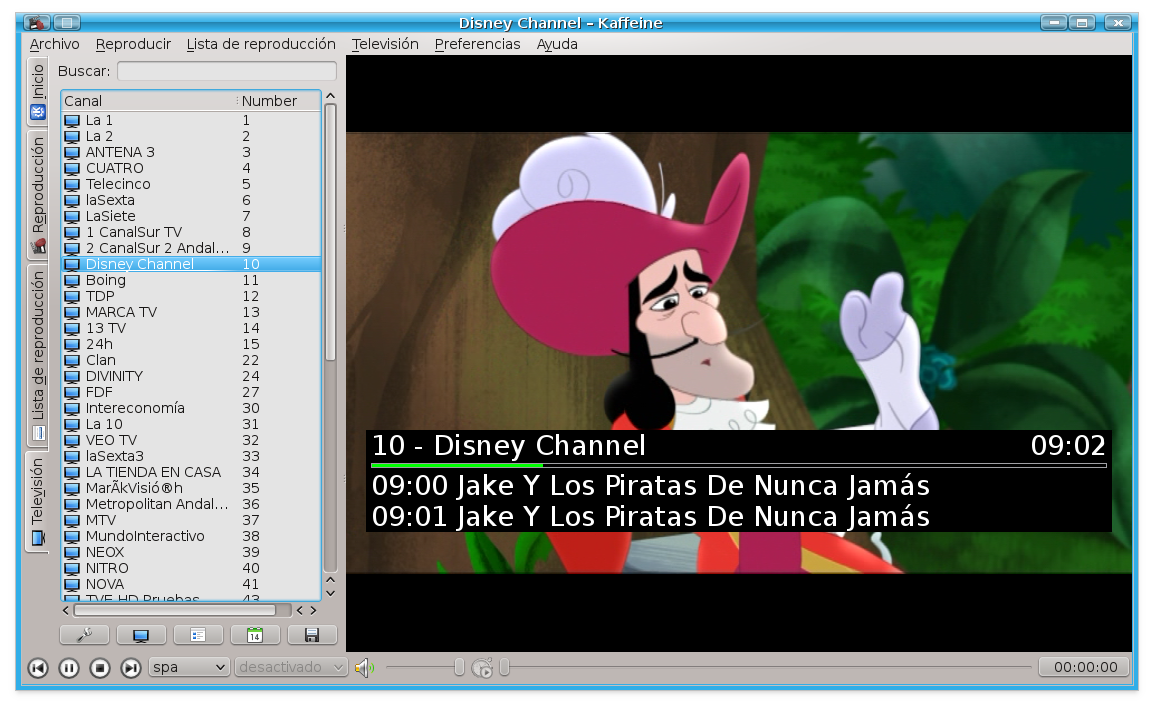This screenshot has height=709, width=1154.
Task: Click the floppy disk record button
Action: click(x=311, y=635)
